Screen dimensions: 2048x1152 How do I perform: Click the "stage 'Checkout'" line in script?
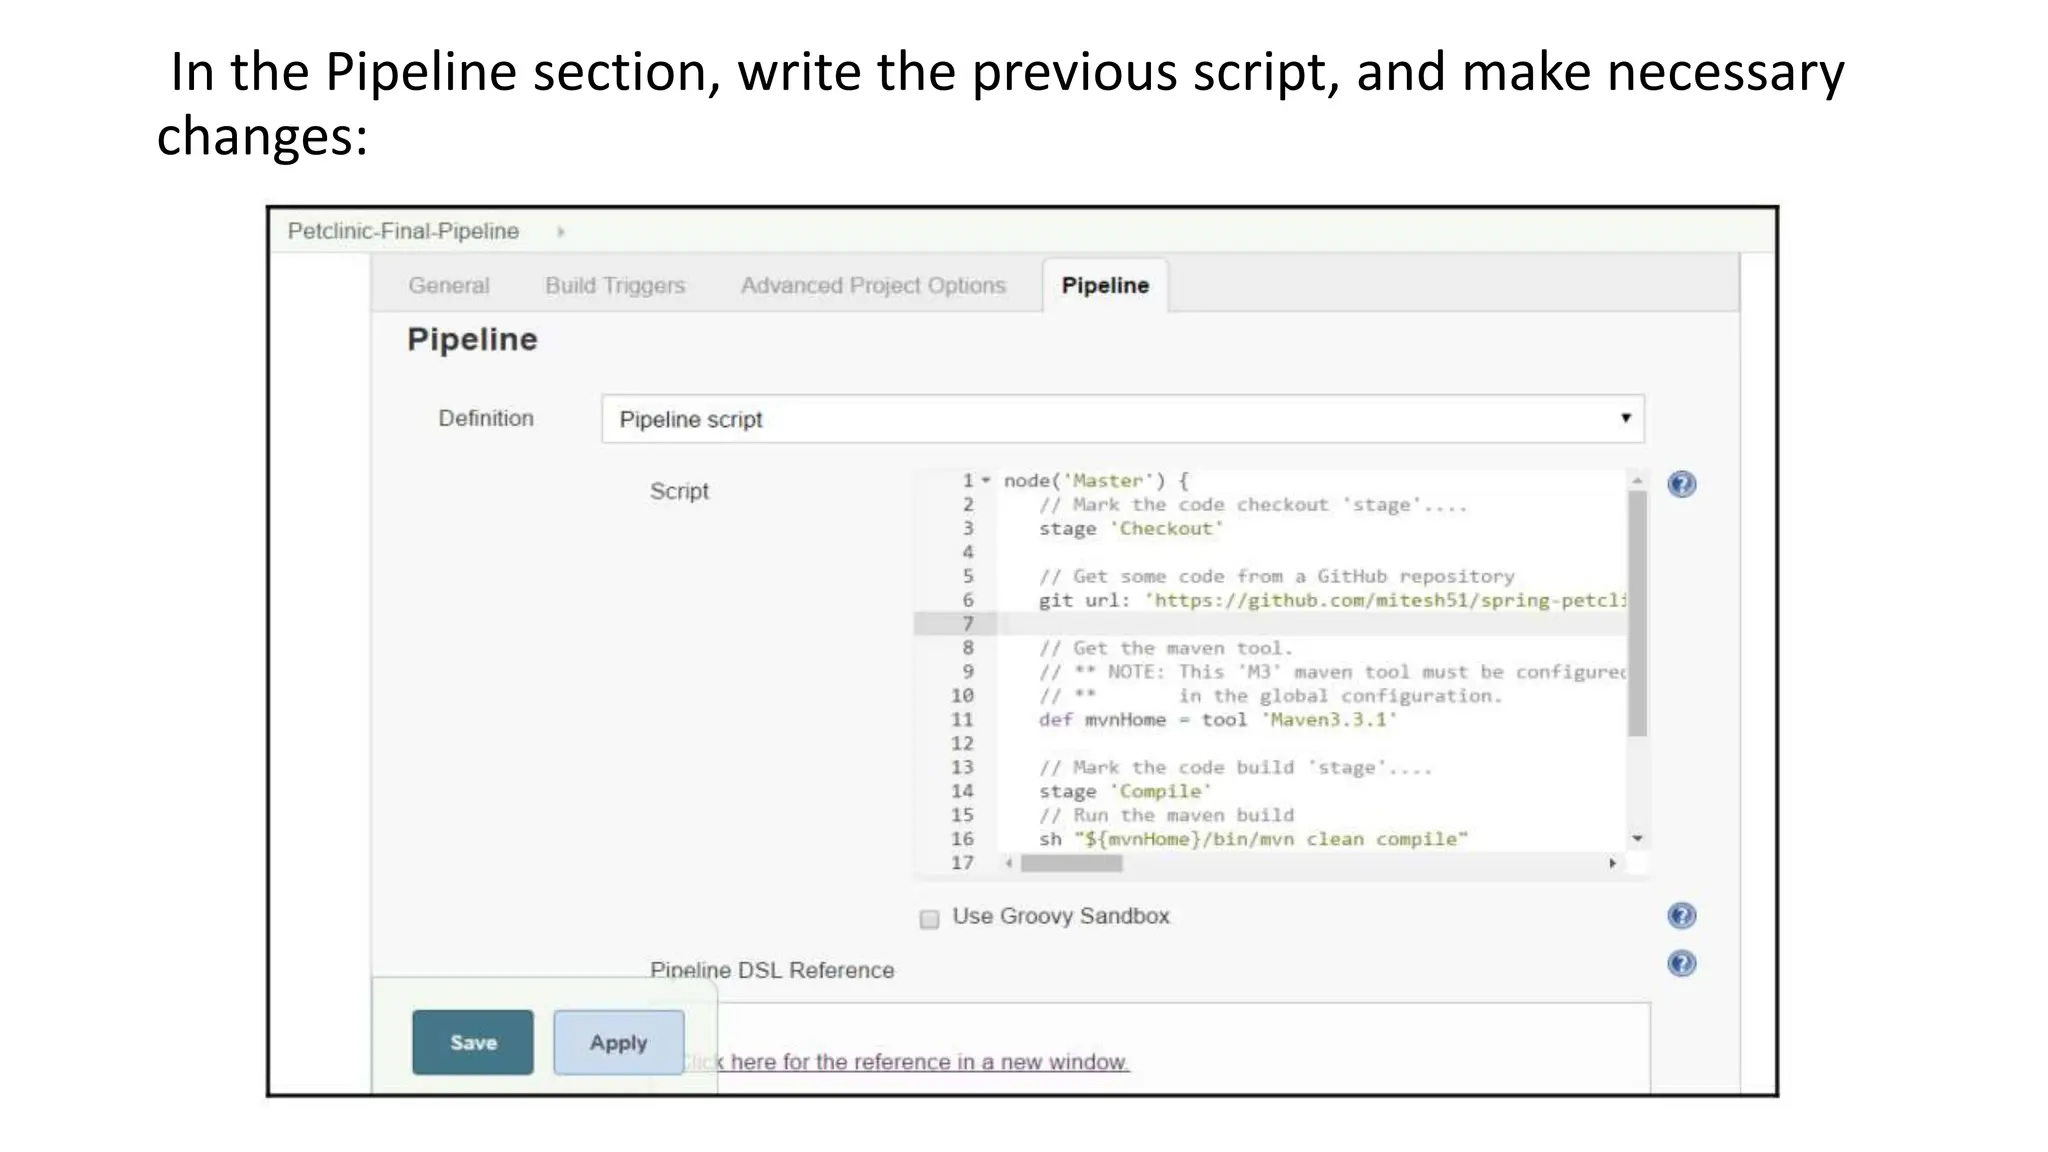[1131, 529]
